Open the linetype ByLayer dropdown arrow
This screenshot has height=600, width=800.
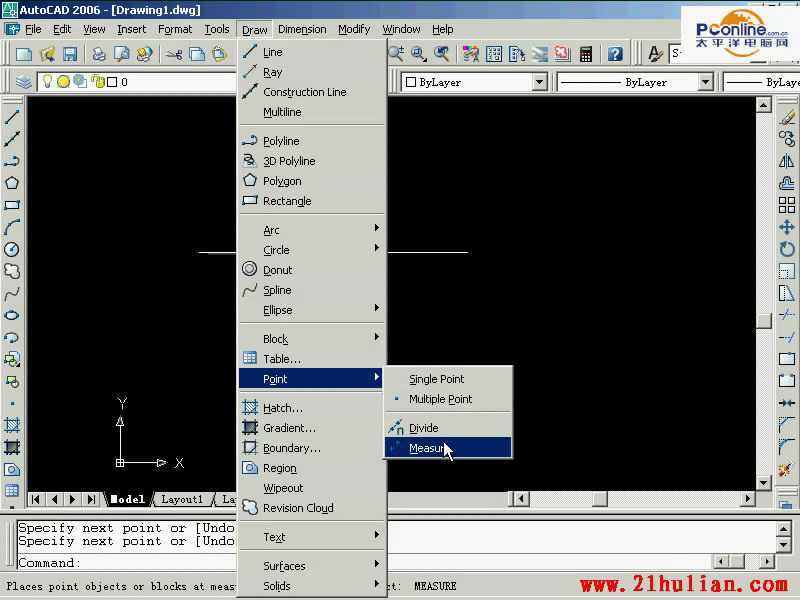pyautogui.click(x=705, y=82)
